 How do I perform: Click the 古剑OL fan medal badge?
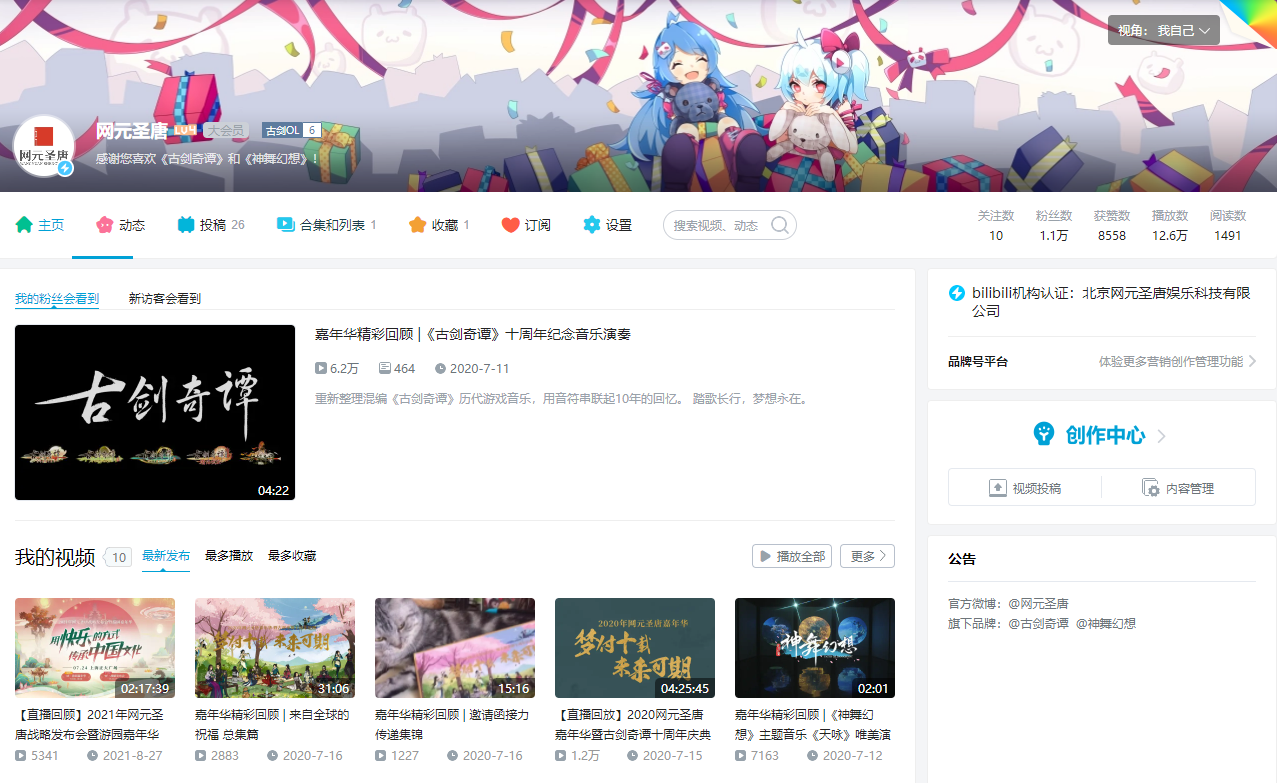(x=291, y=130)
